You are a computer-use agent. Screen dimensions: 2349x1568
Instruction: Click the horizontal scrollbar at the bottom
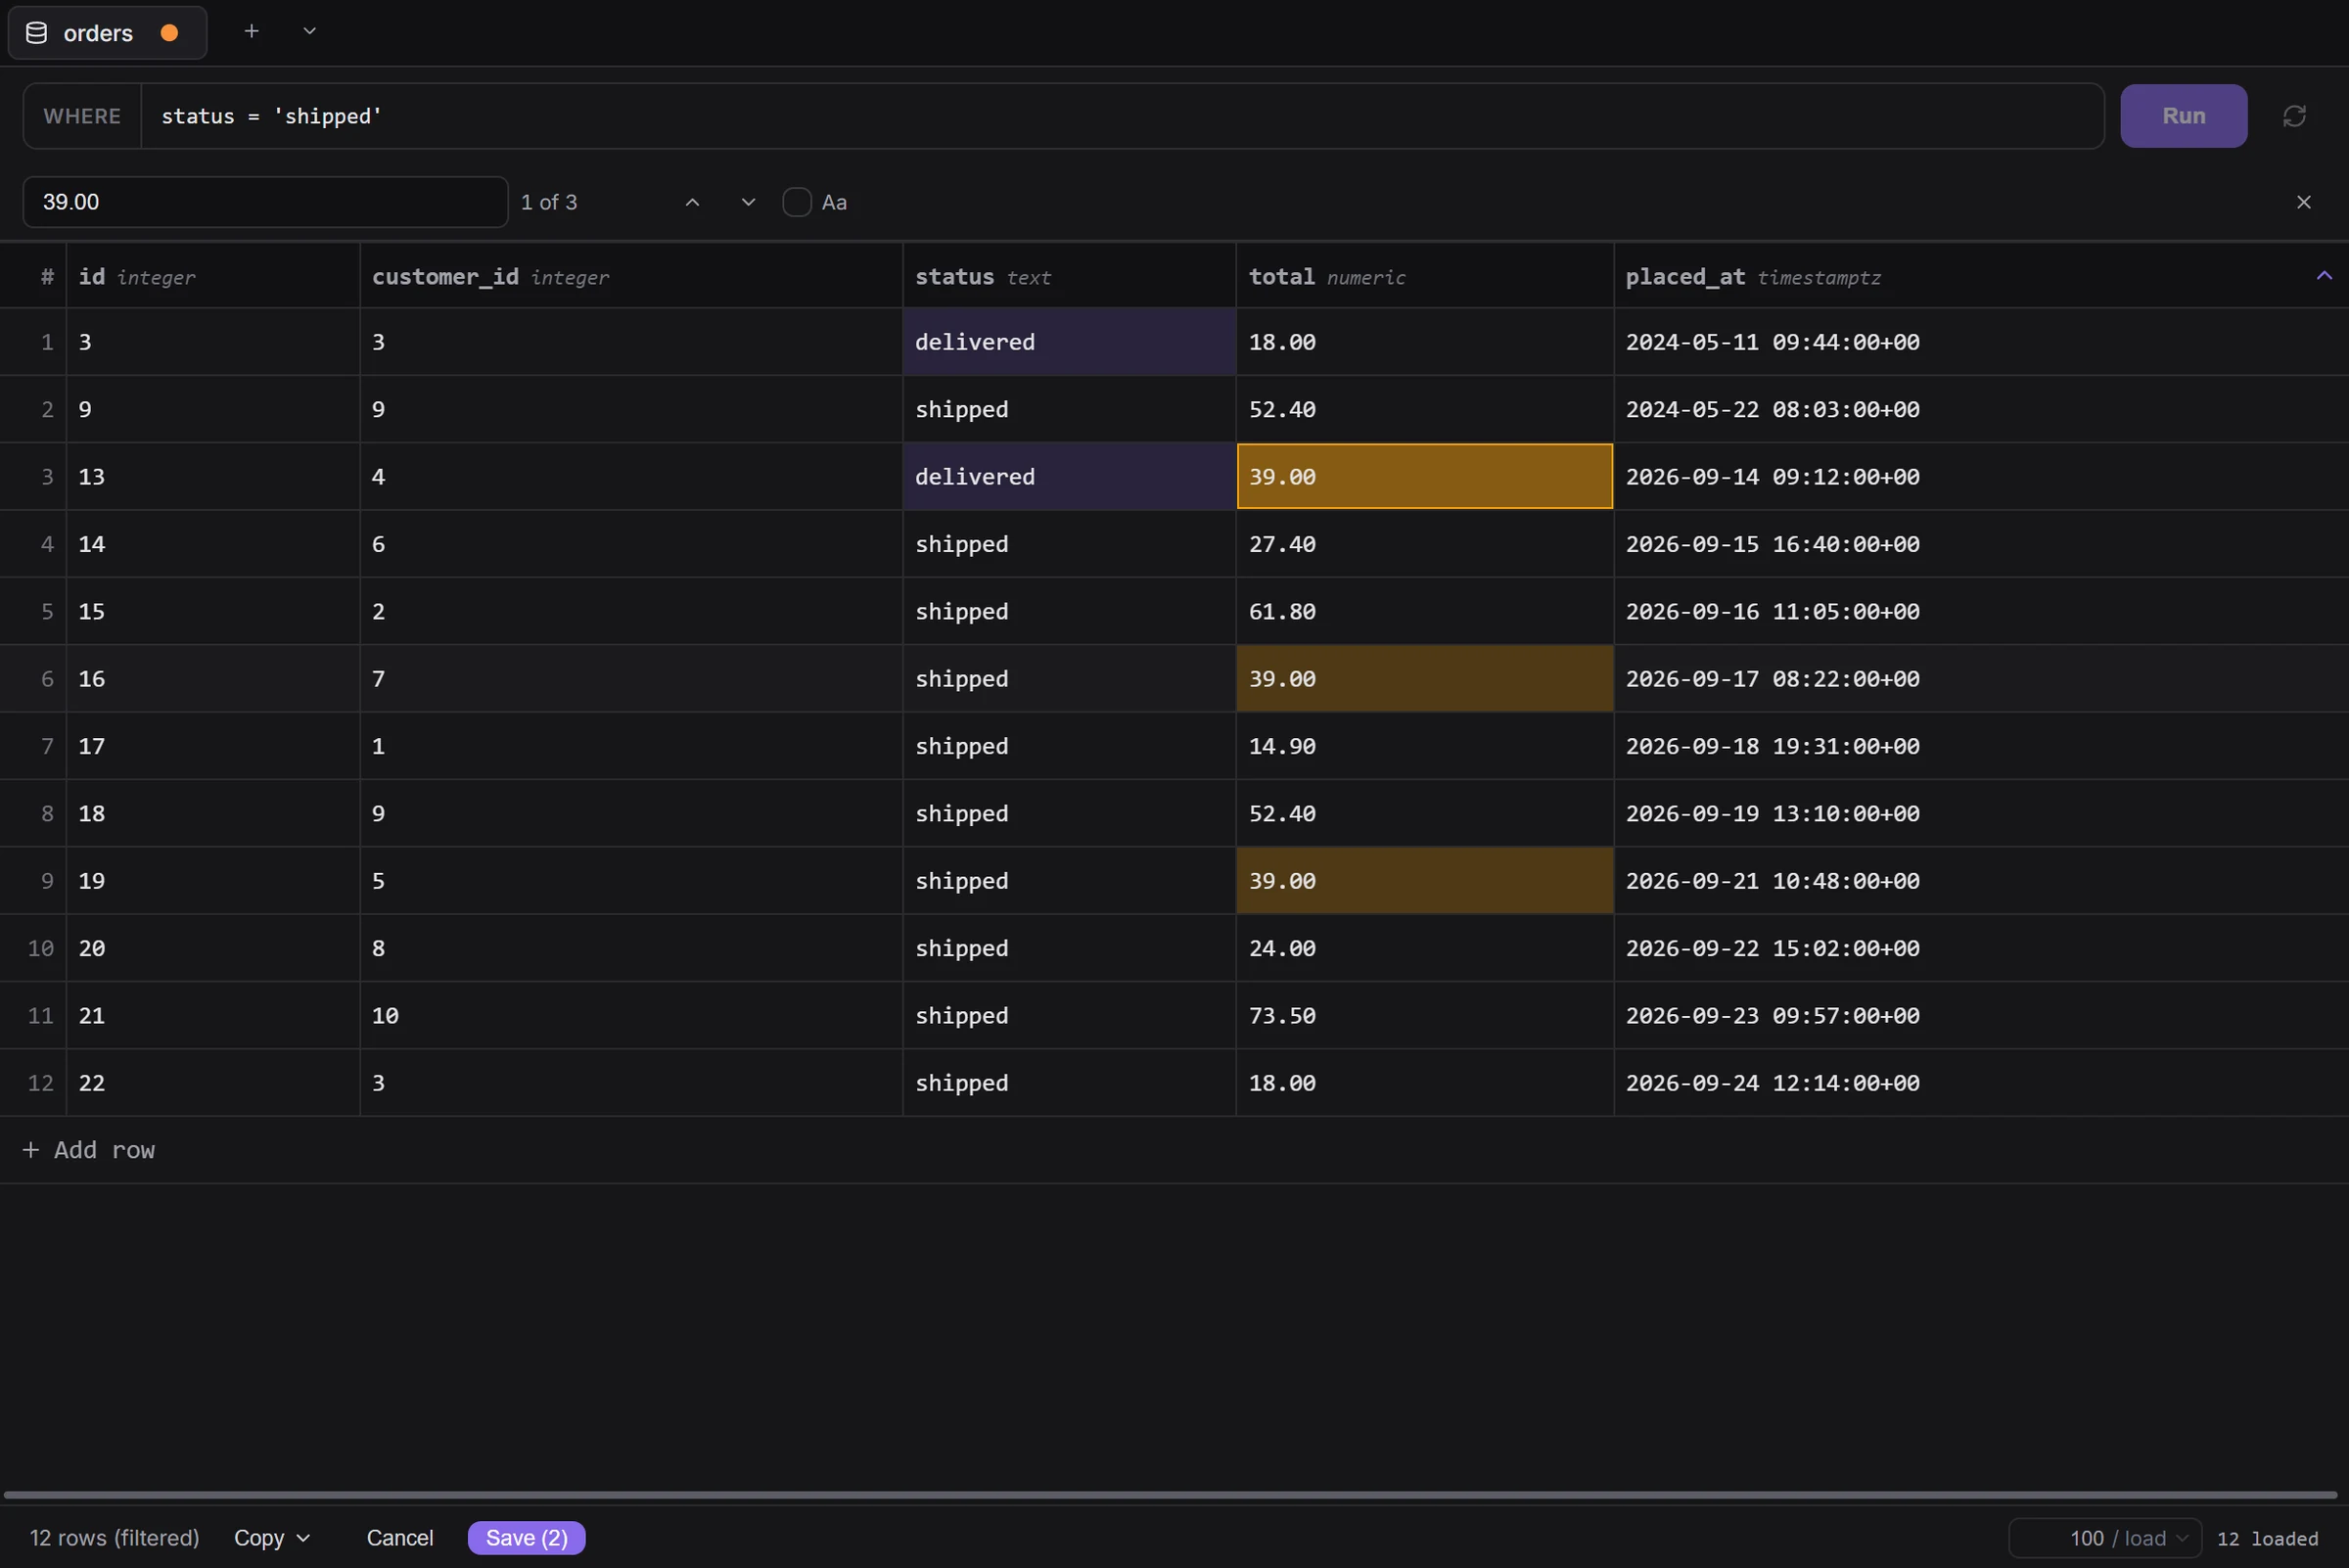point(1170,1495)
